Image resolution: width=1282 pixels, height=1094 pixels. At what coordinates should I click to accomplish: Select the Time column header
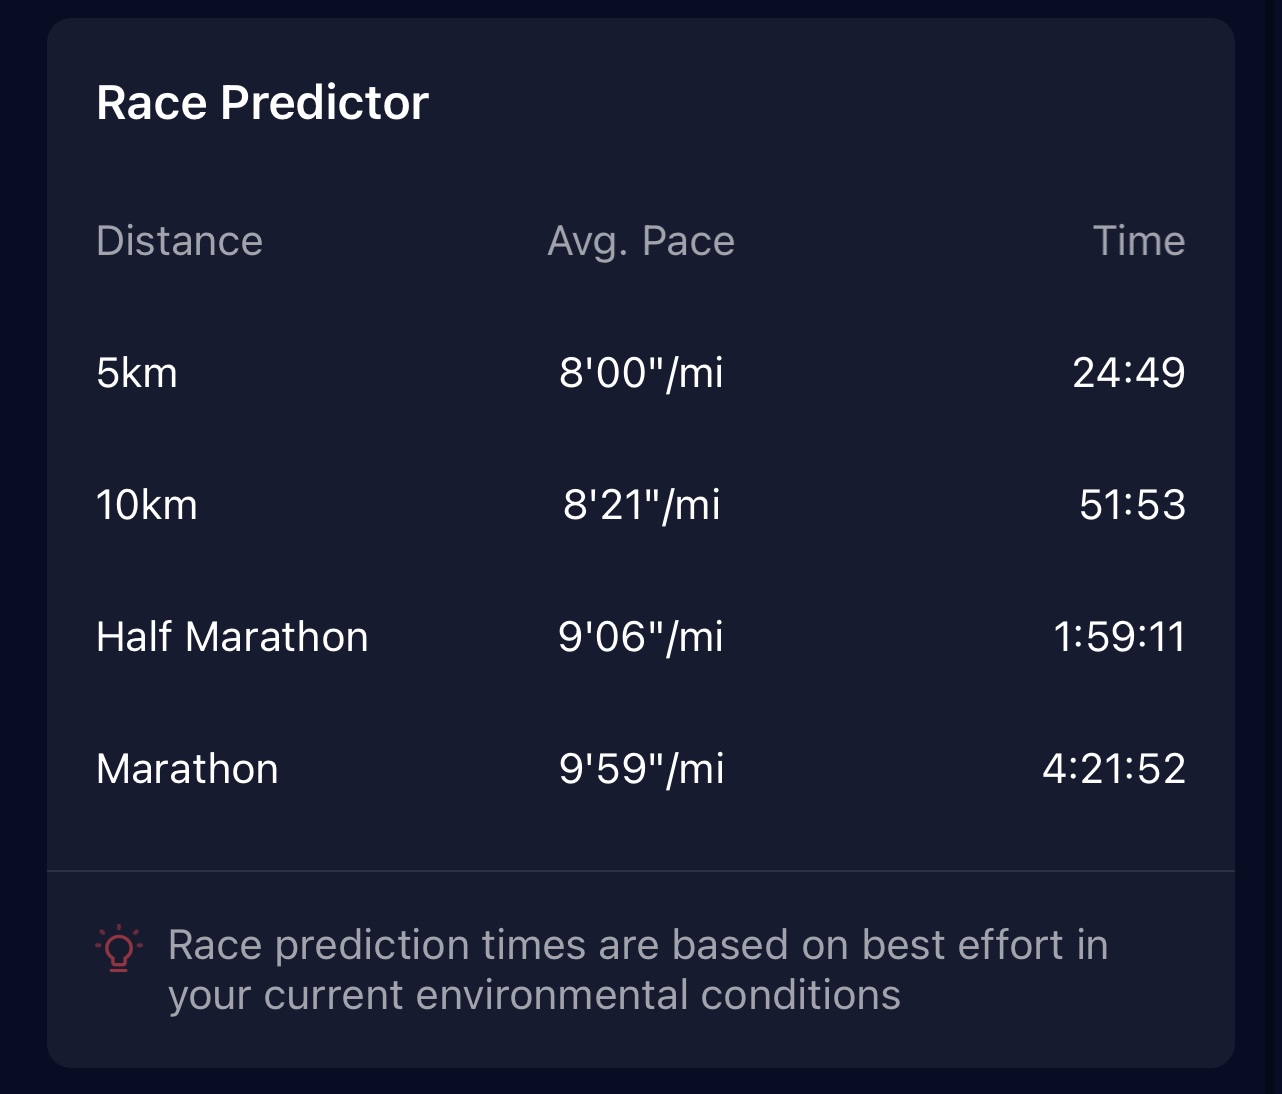tap(1138, 241)
